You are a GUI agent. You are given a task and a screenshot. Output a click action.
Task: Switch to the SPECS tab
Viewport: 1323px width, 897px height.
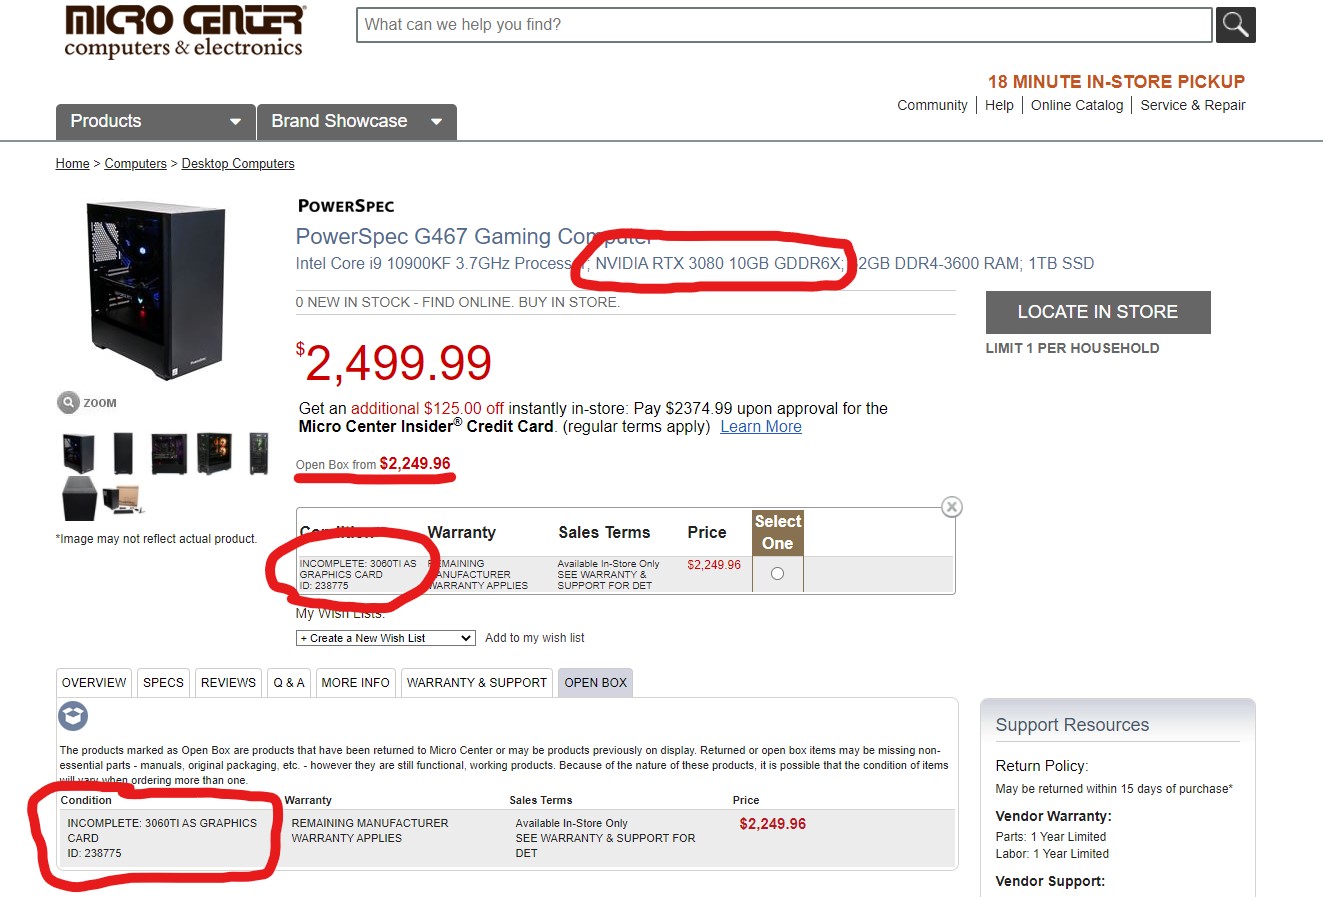pos(163,682)
